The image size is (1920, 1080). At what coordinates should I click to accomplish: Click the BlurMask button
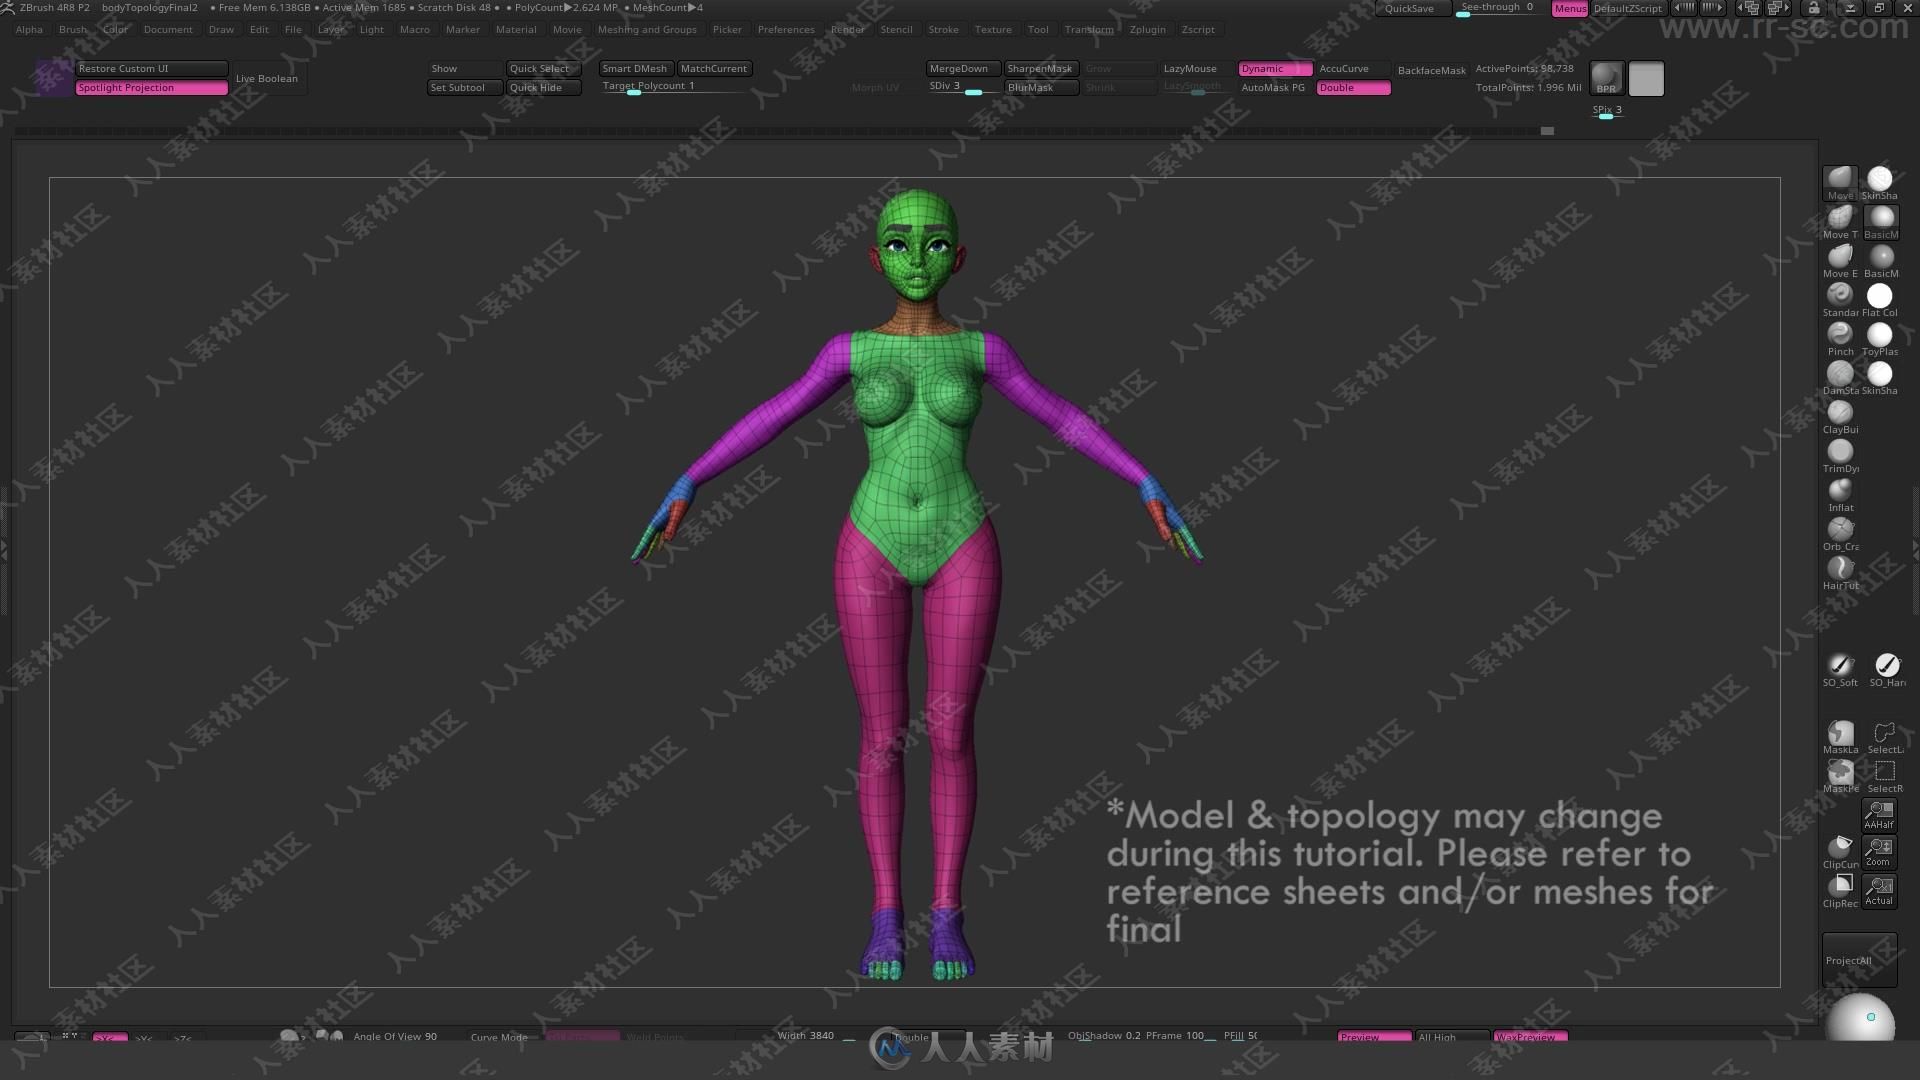click(x=1041, y=88)
